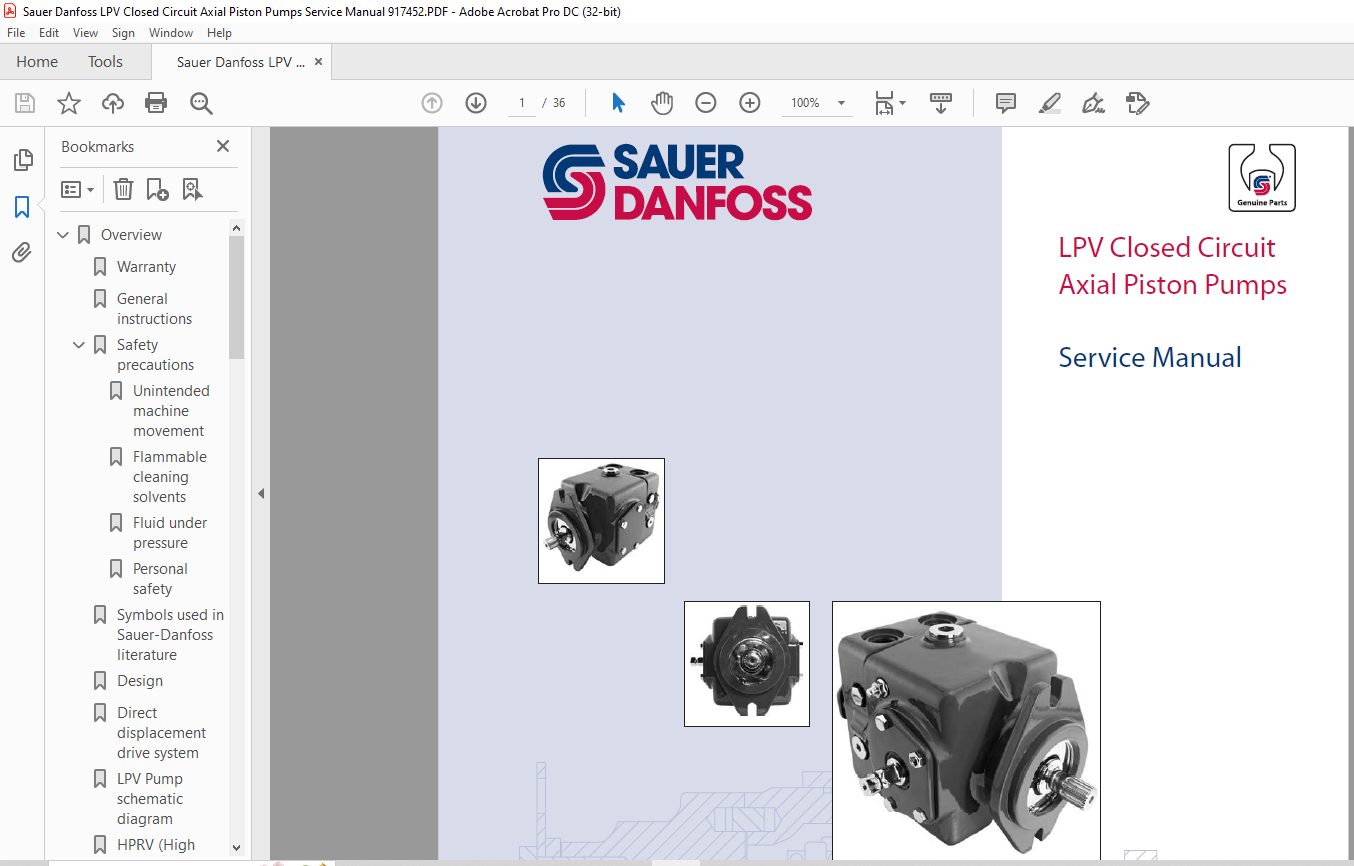This screenshot has width=1354, height=866.
Task: Toggle the Bookmarks navigation panel icon
Action: pyautogui.click(x=22, y=207)
